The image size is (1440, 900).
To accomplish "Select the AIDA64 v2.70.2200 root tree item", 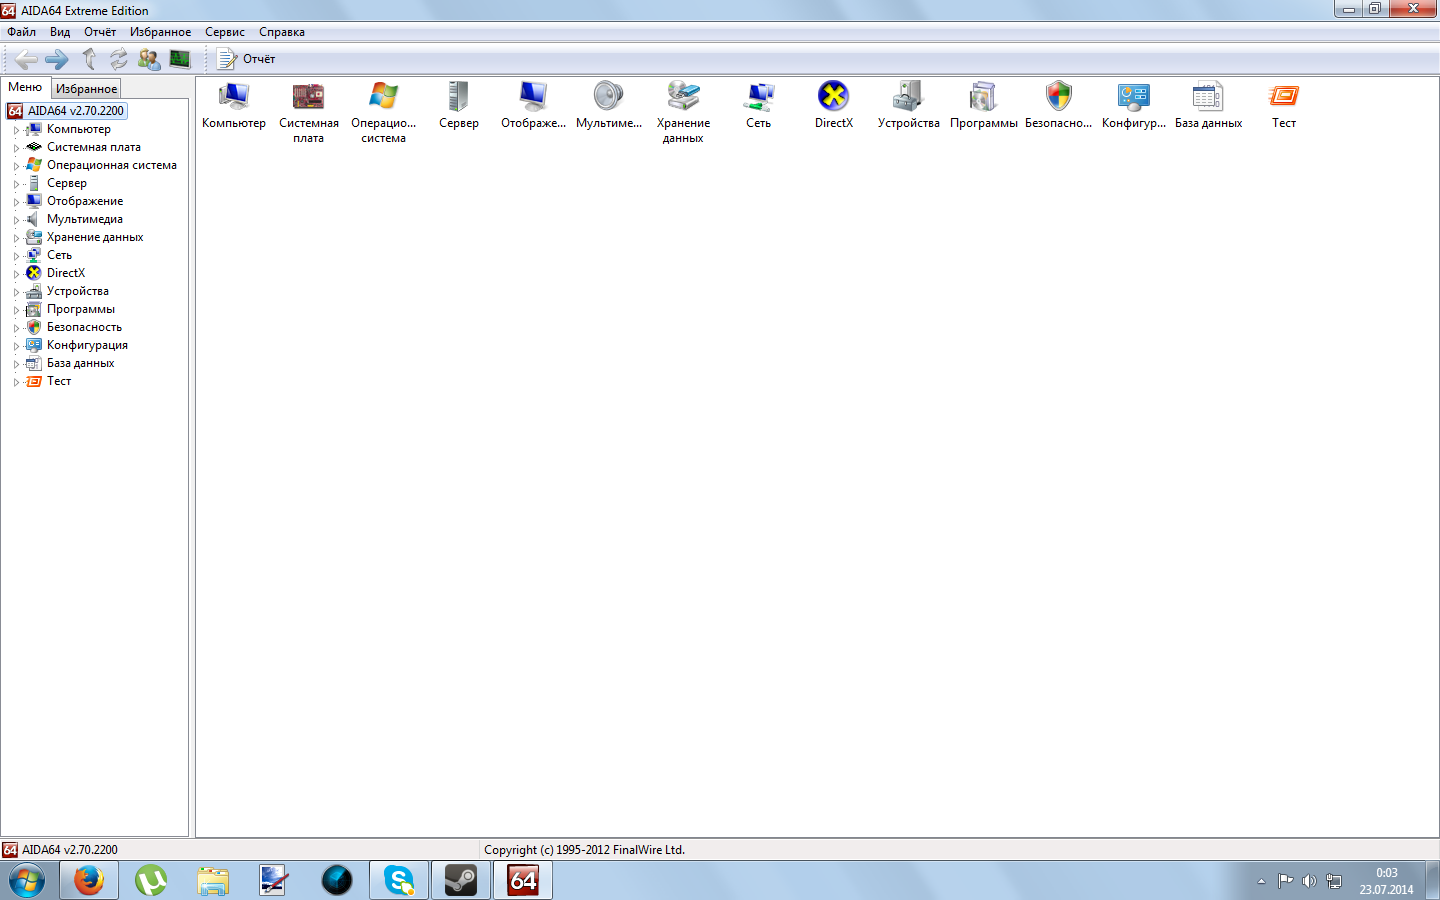I will point(76,111).
